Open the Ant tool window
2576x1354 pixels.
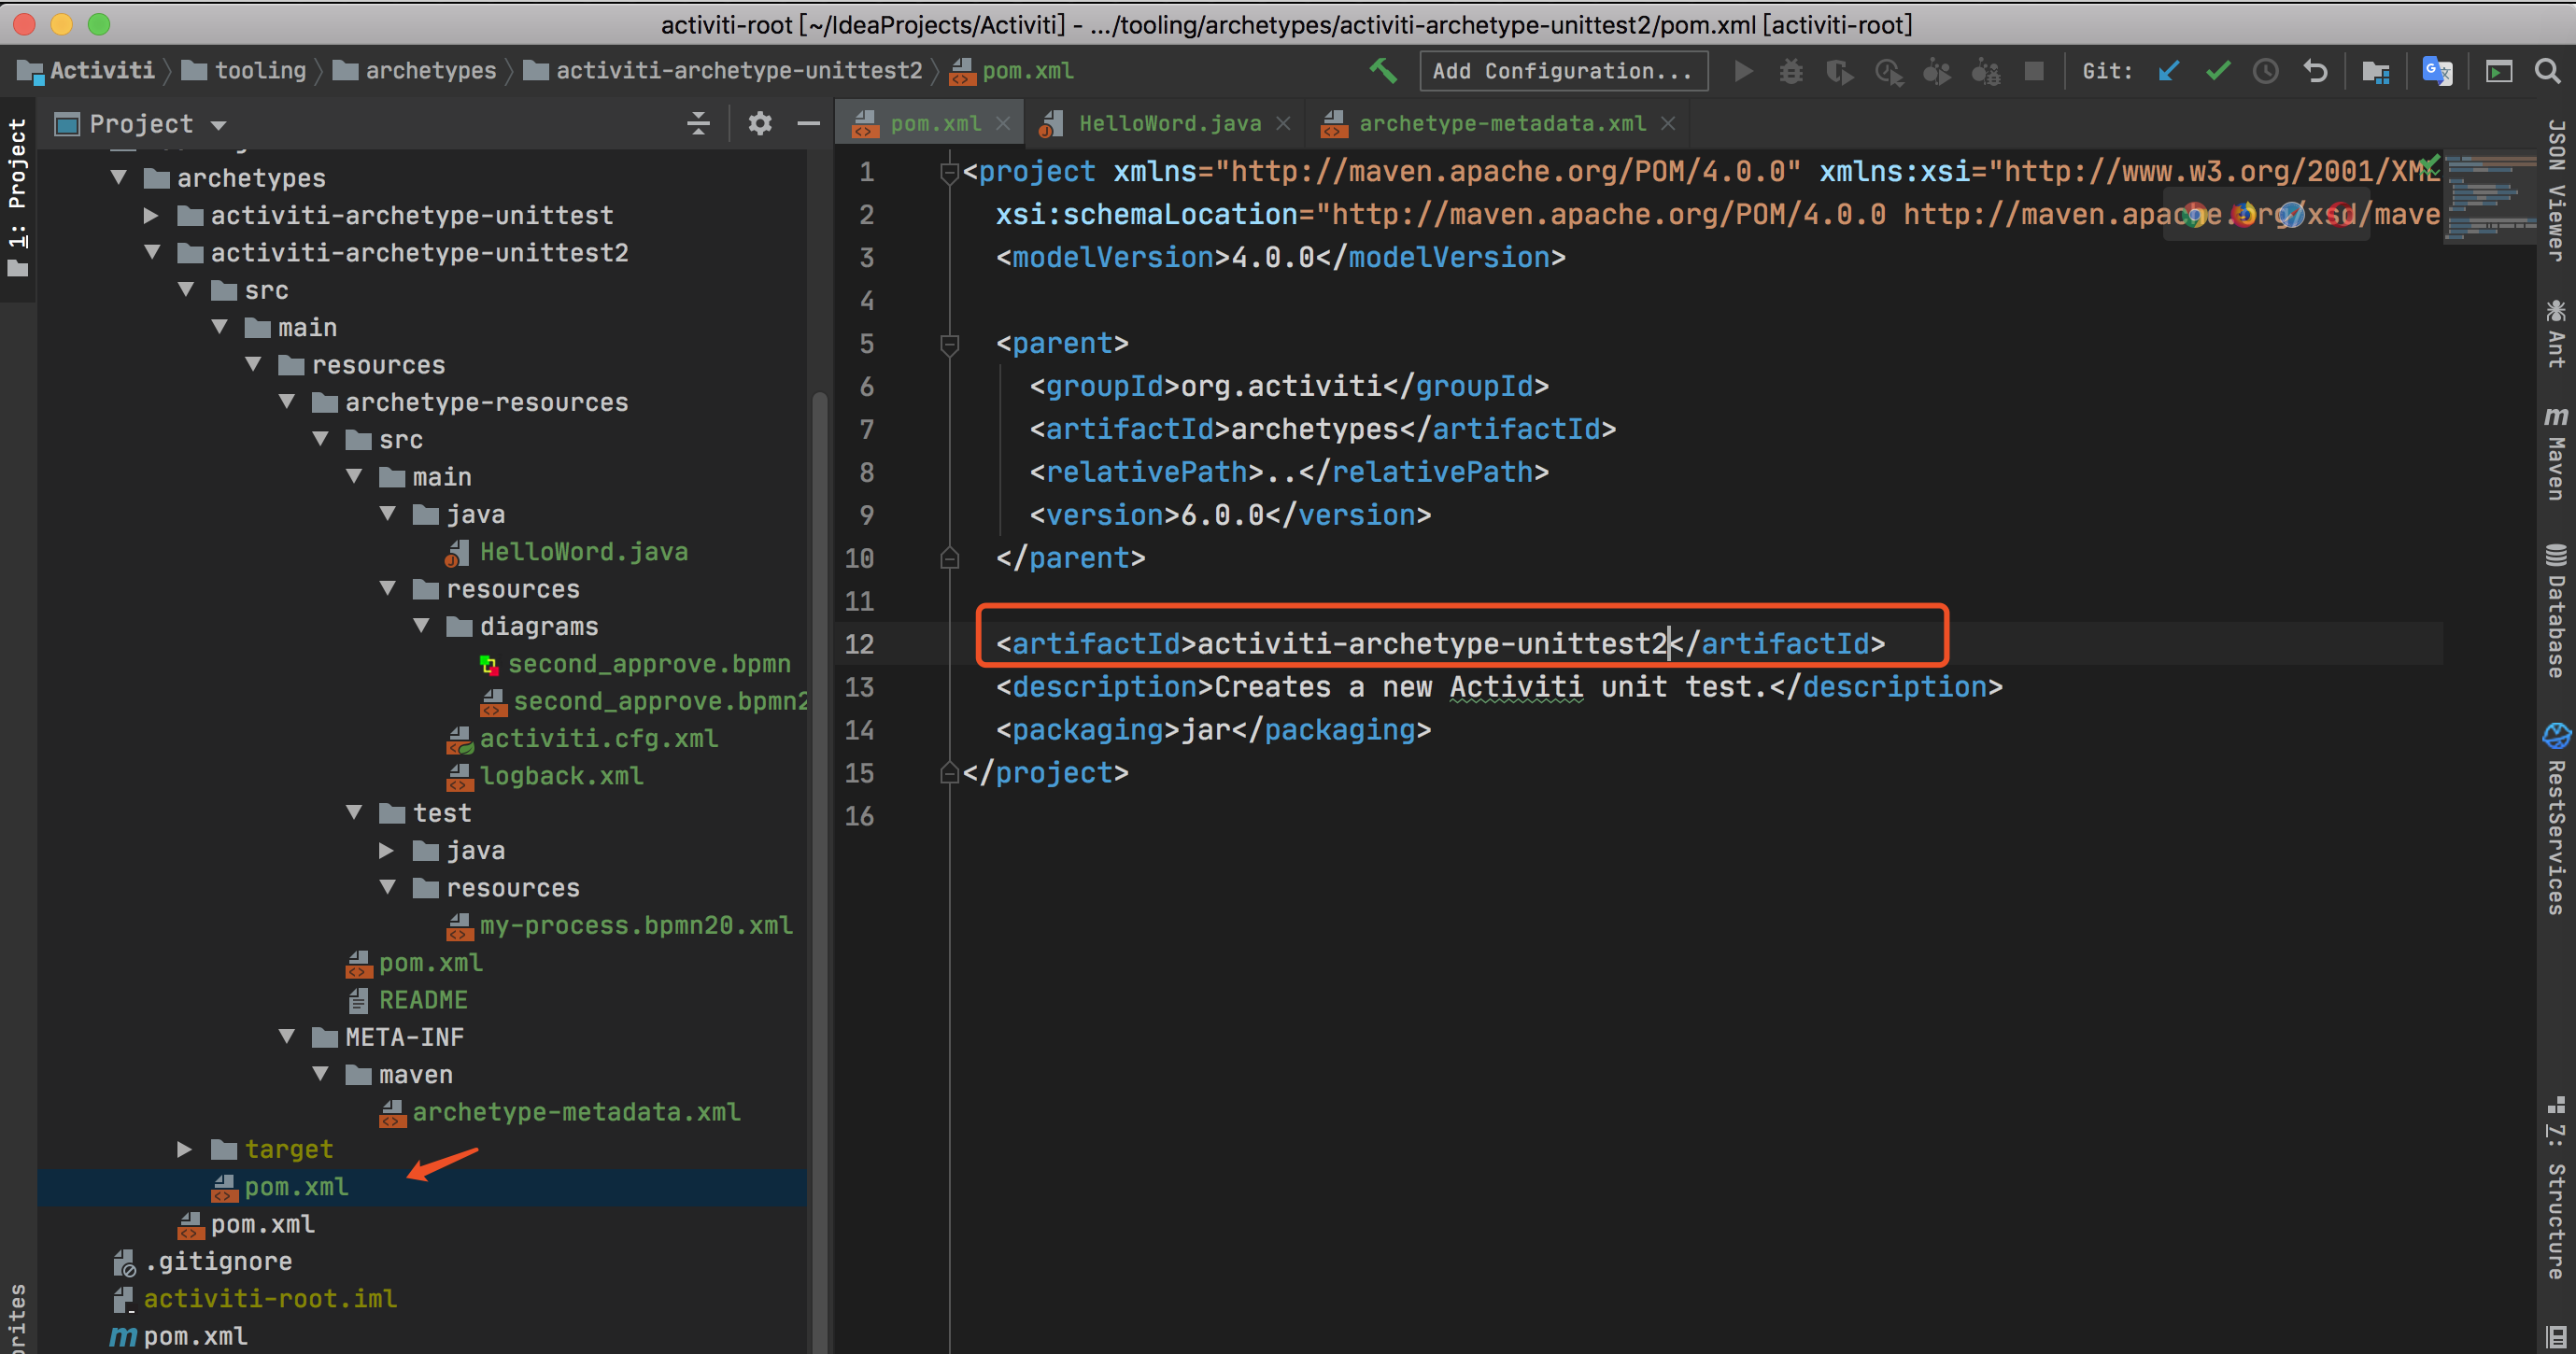(x=2556, y=333)
